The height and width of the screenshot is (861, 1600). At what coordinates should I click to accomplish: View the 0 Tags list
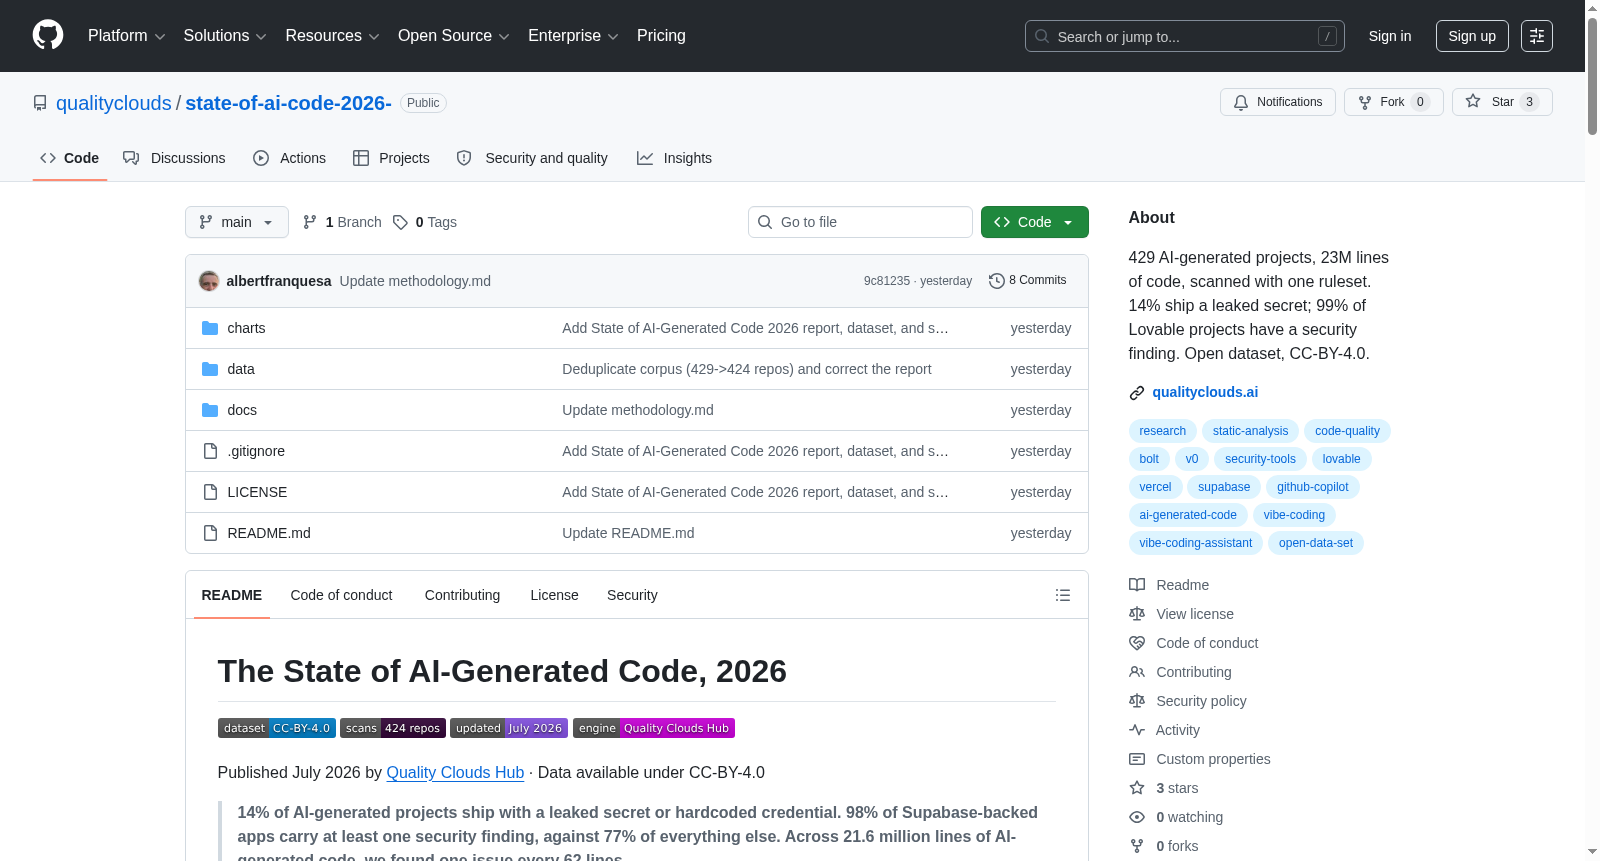coord(425,222)
